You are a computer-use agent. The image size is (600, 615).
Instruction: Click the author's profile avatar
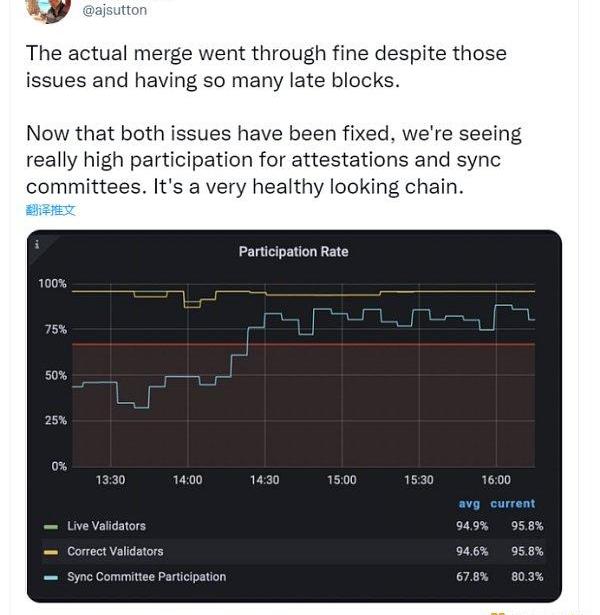coord(46,9)
